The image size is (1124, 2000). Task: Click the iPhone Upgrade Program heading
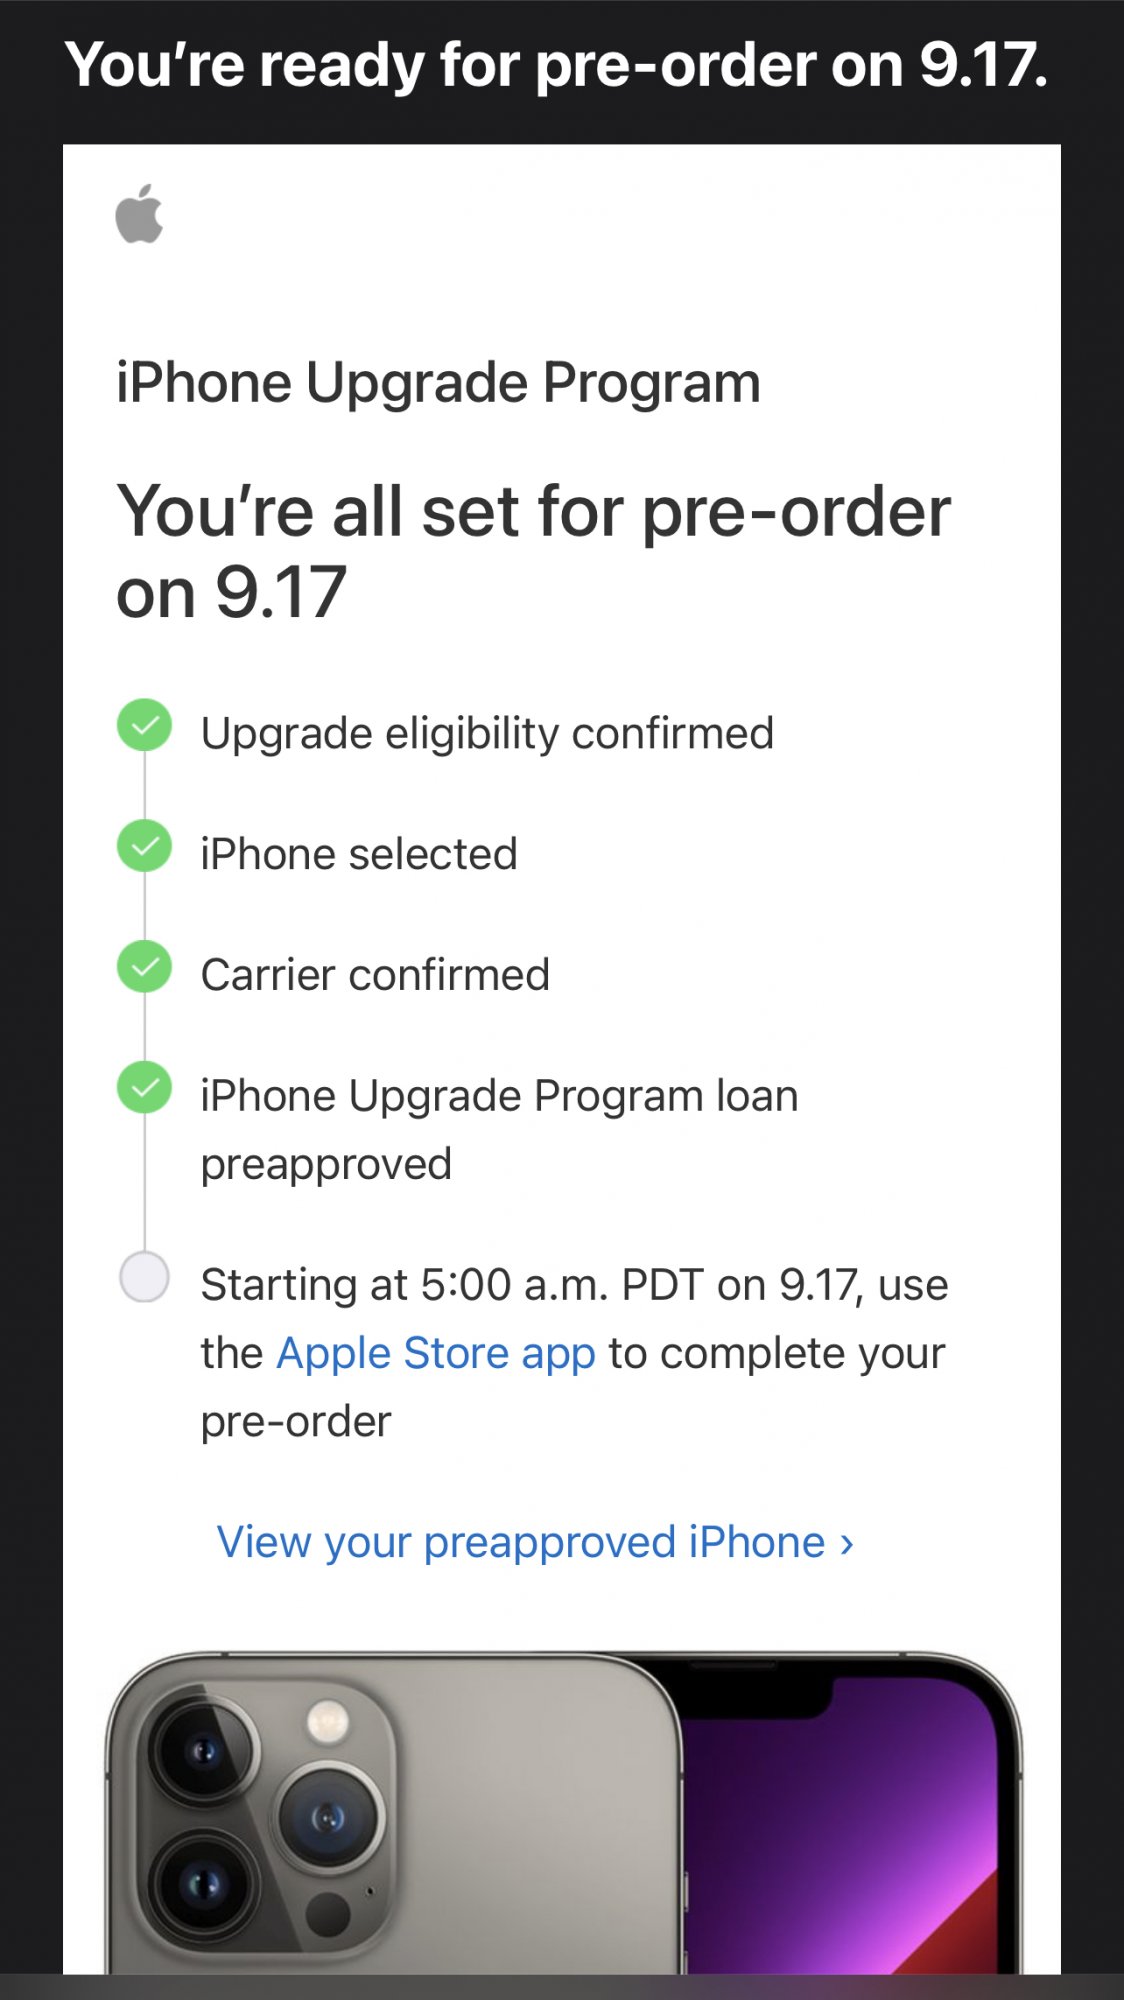pos(438,383)
